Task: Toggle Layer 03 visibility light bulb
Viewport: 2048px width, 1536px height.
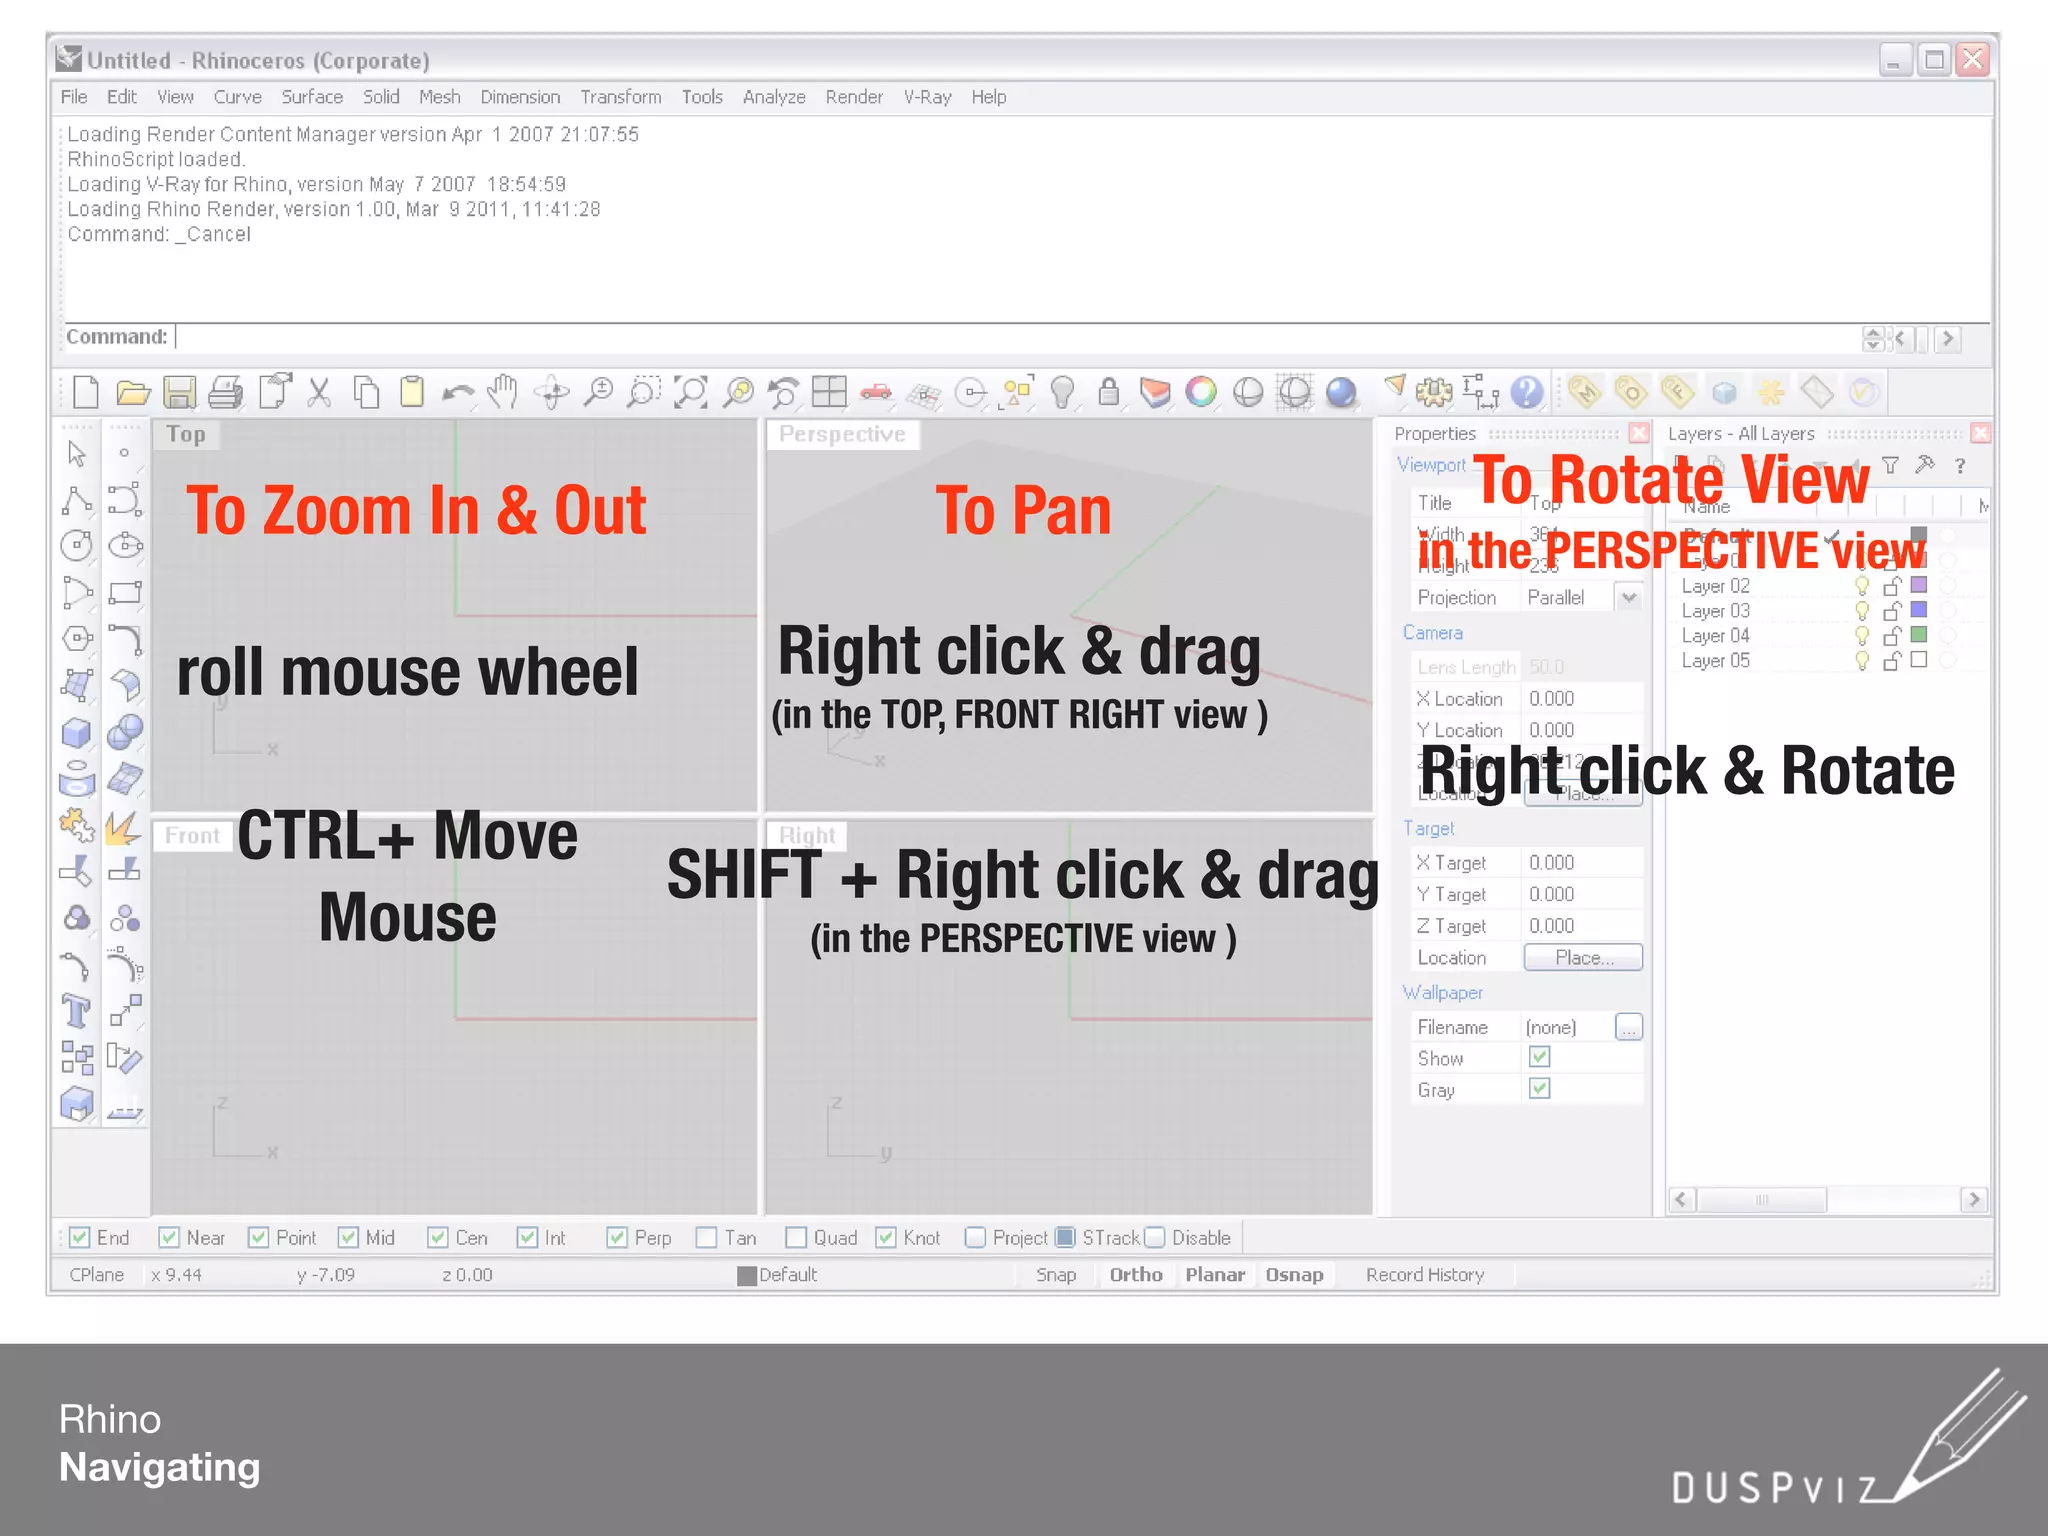Action: pyautogui.click(x=1862, y=610)
